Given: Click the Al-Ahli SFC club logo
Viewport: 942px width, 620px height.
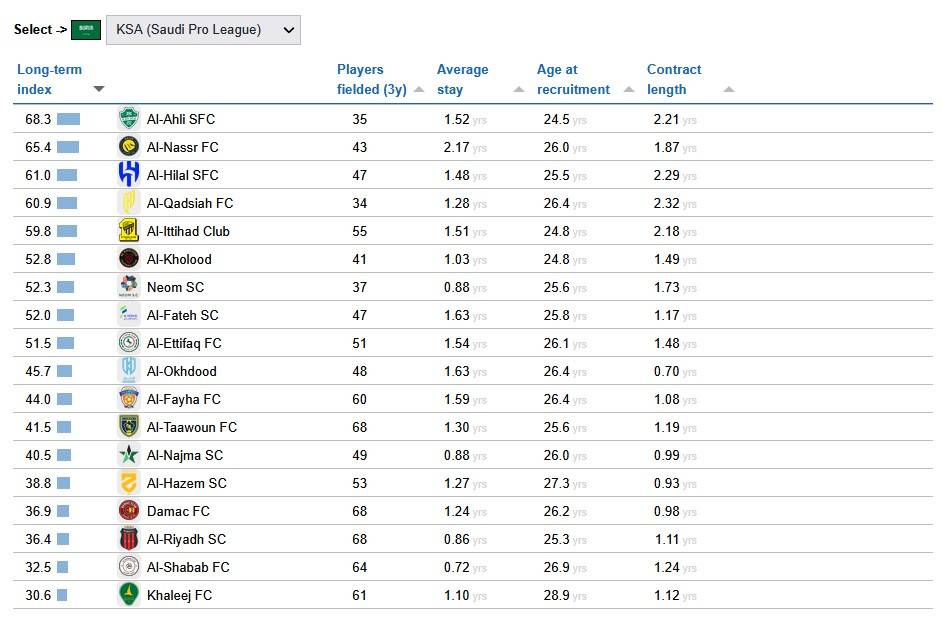Looking at the screenshot, I should (128, 119).
